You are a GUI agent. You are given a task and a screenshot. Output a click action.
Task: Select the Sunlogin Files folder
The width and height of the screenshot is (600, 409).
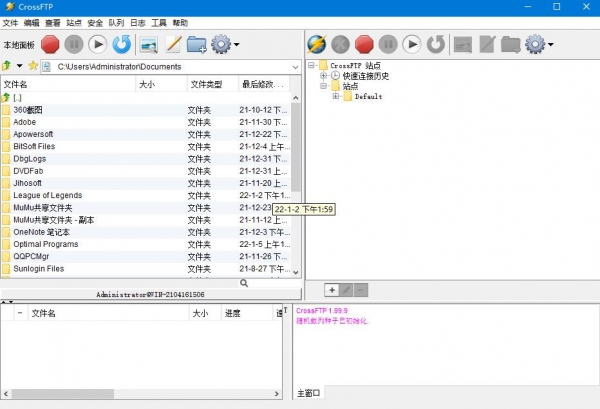[x=145, y=269]
